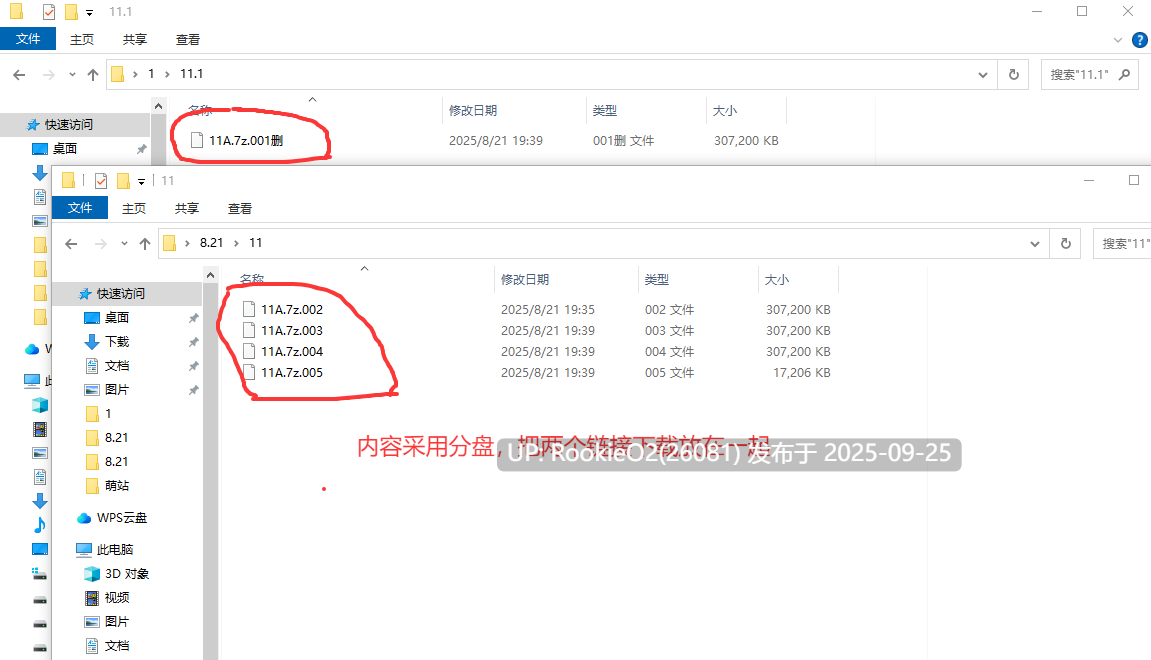Refresh the 11.1 window folder view
Viewport: 1151px width, 660px height.
pyautogui.click(x=1014, y=74)
